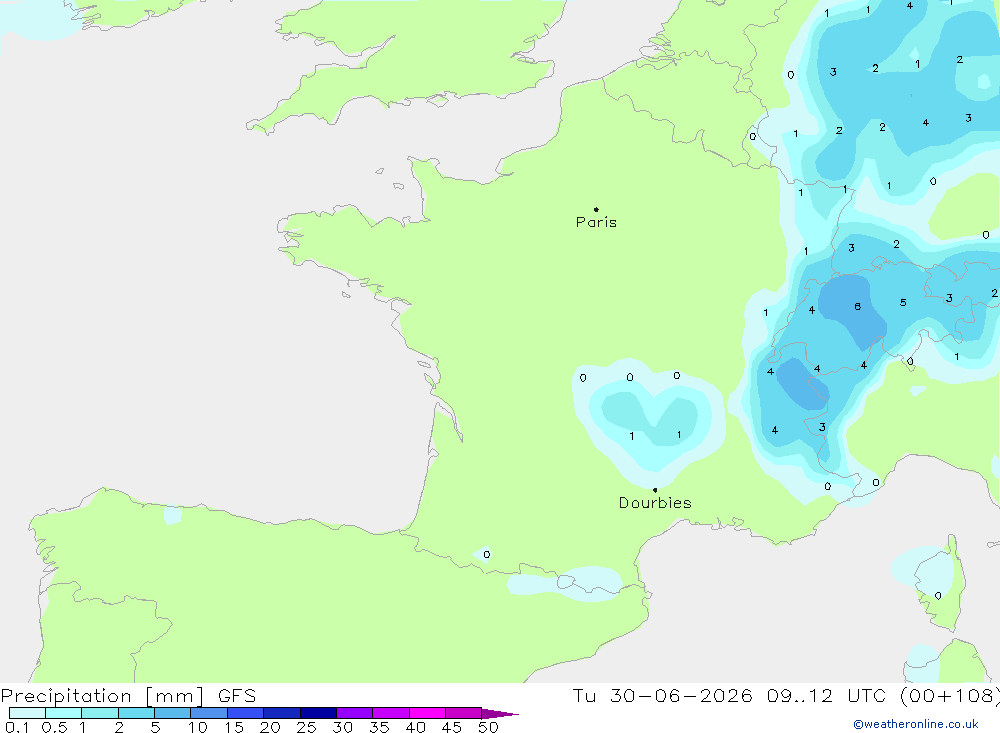
Task: Click the legend scale label 25
Action: click(306, 727)
